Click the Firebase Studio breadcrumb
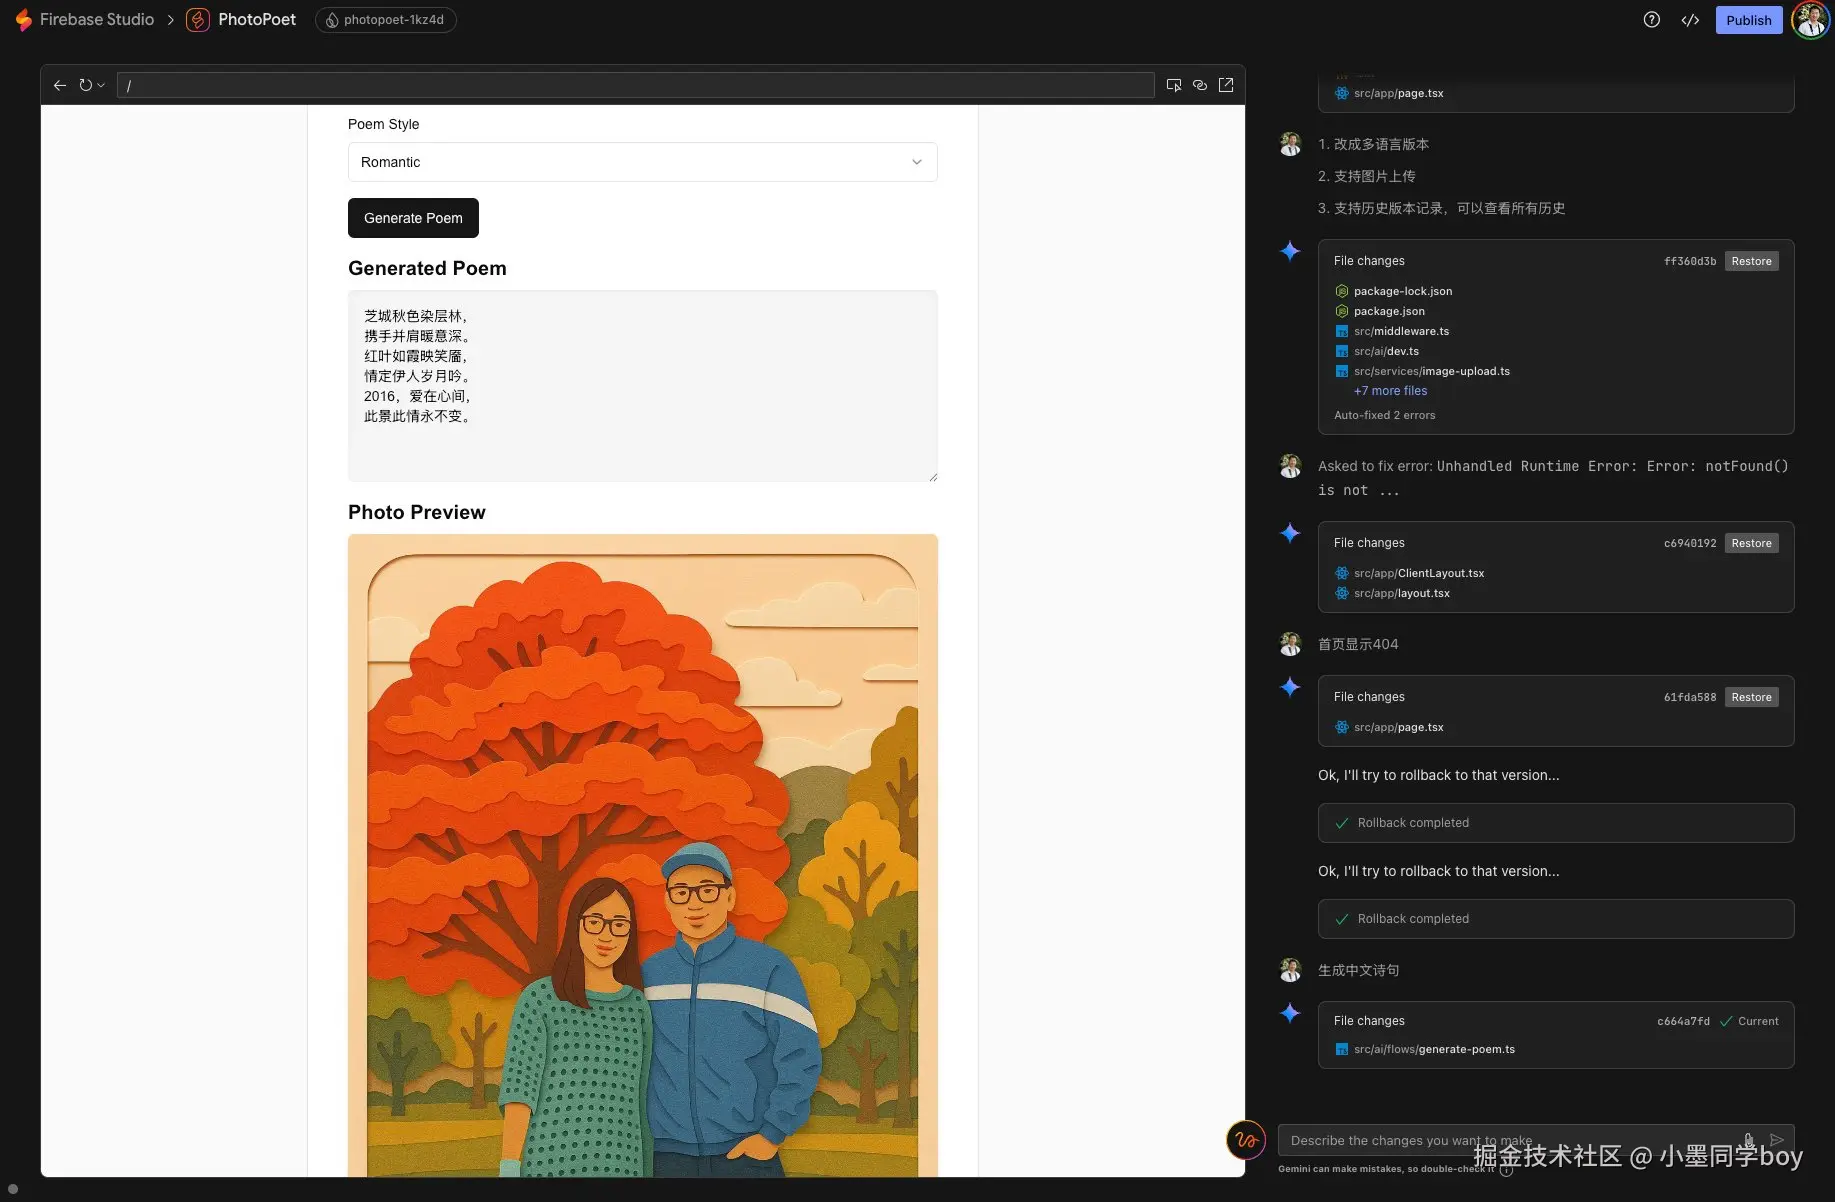Viewport: 1835px width, 1202px height. (97, 20)
